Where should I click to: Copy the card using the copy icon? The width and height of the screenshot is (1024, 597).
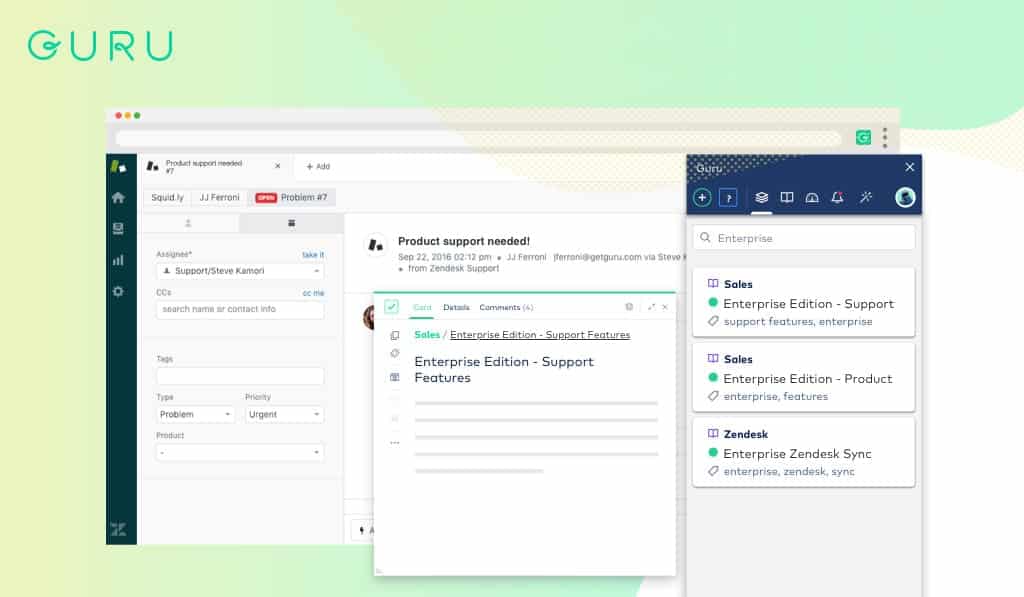394,335
